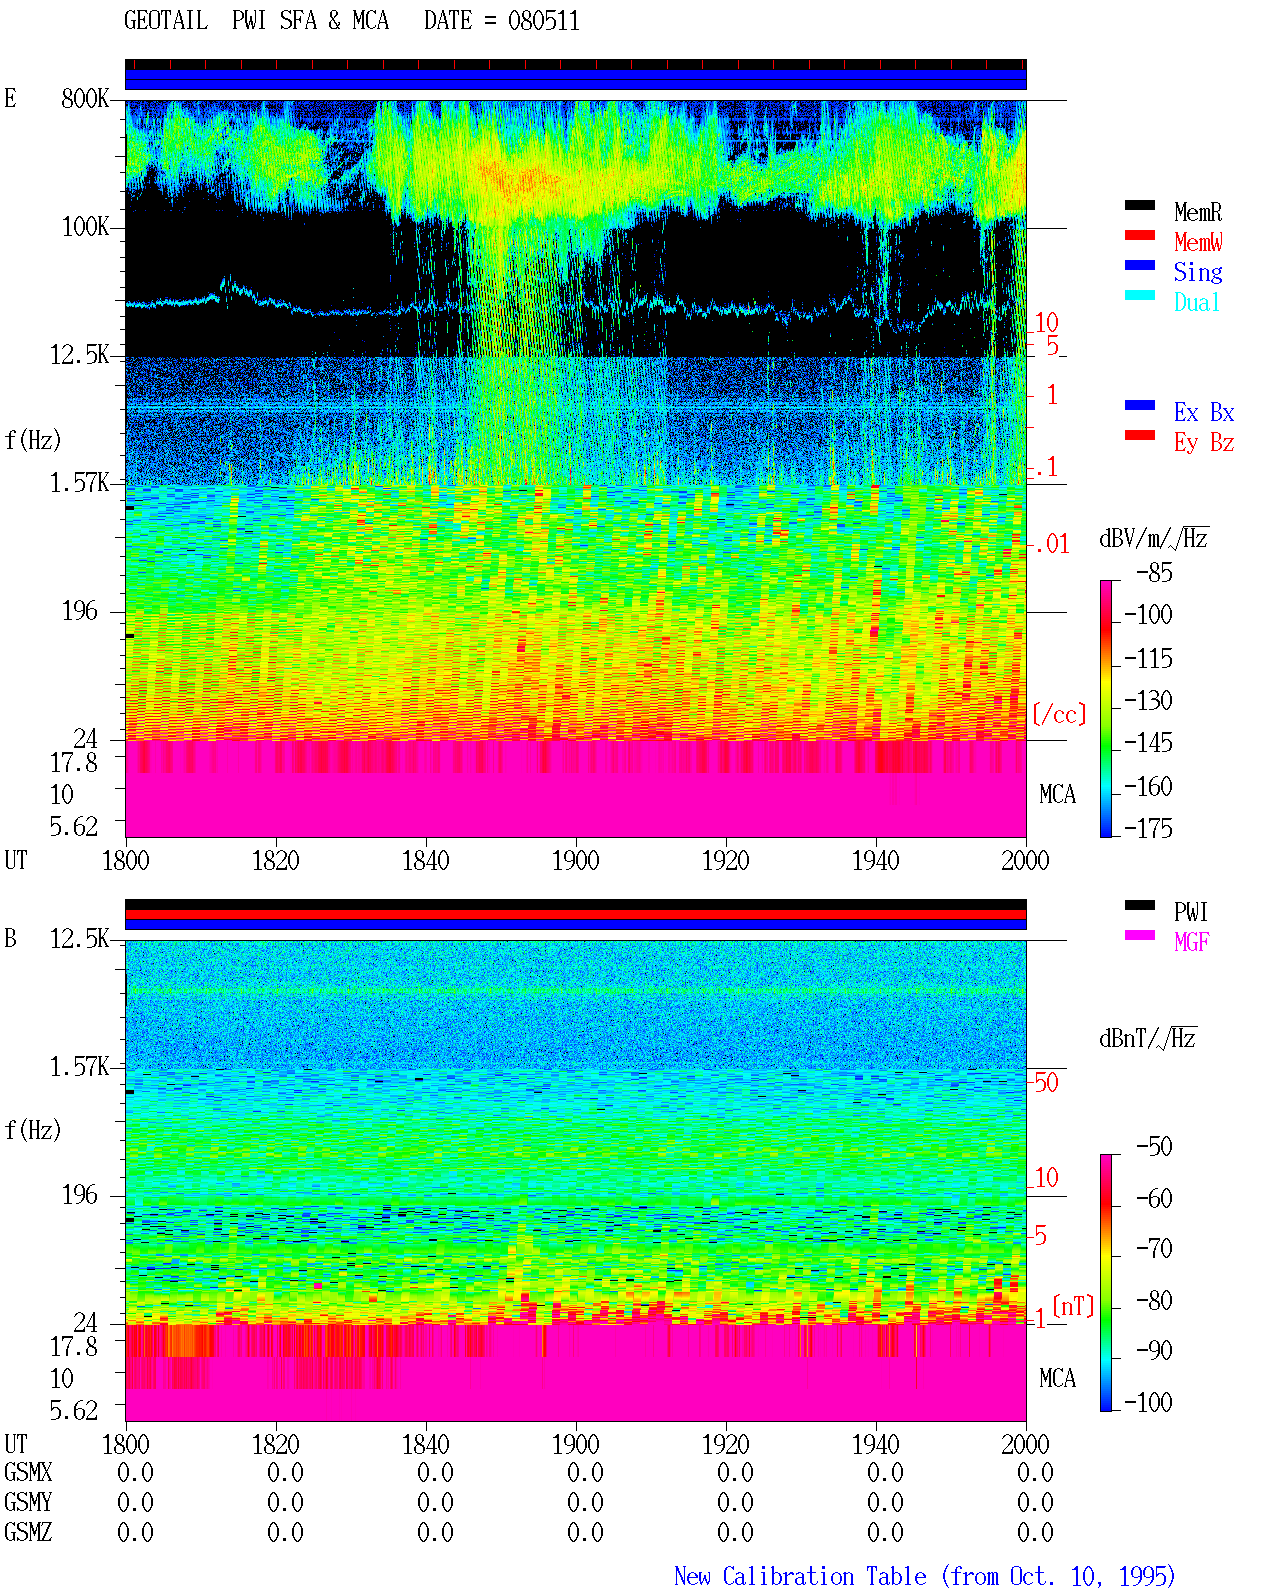
Task: Click the 800K frequency axis label
Action: click(x=85, y=99)
